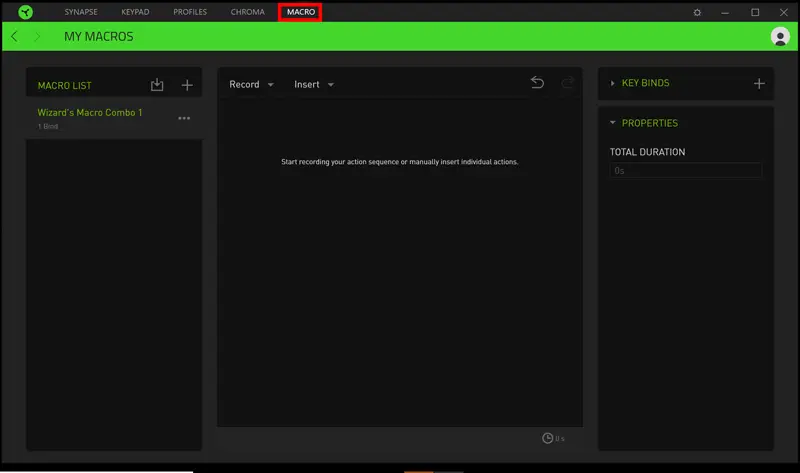Open the Insert dropdown
This screenshot has height=473, width=800.
314,84
